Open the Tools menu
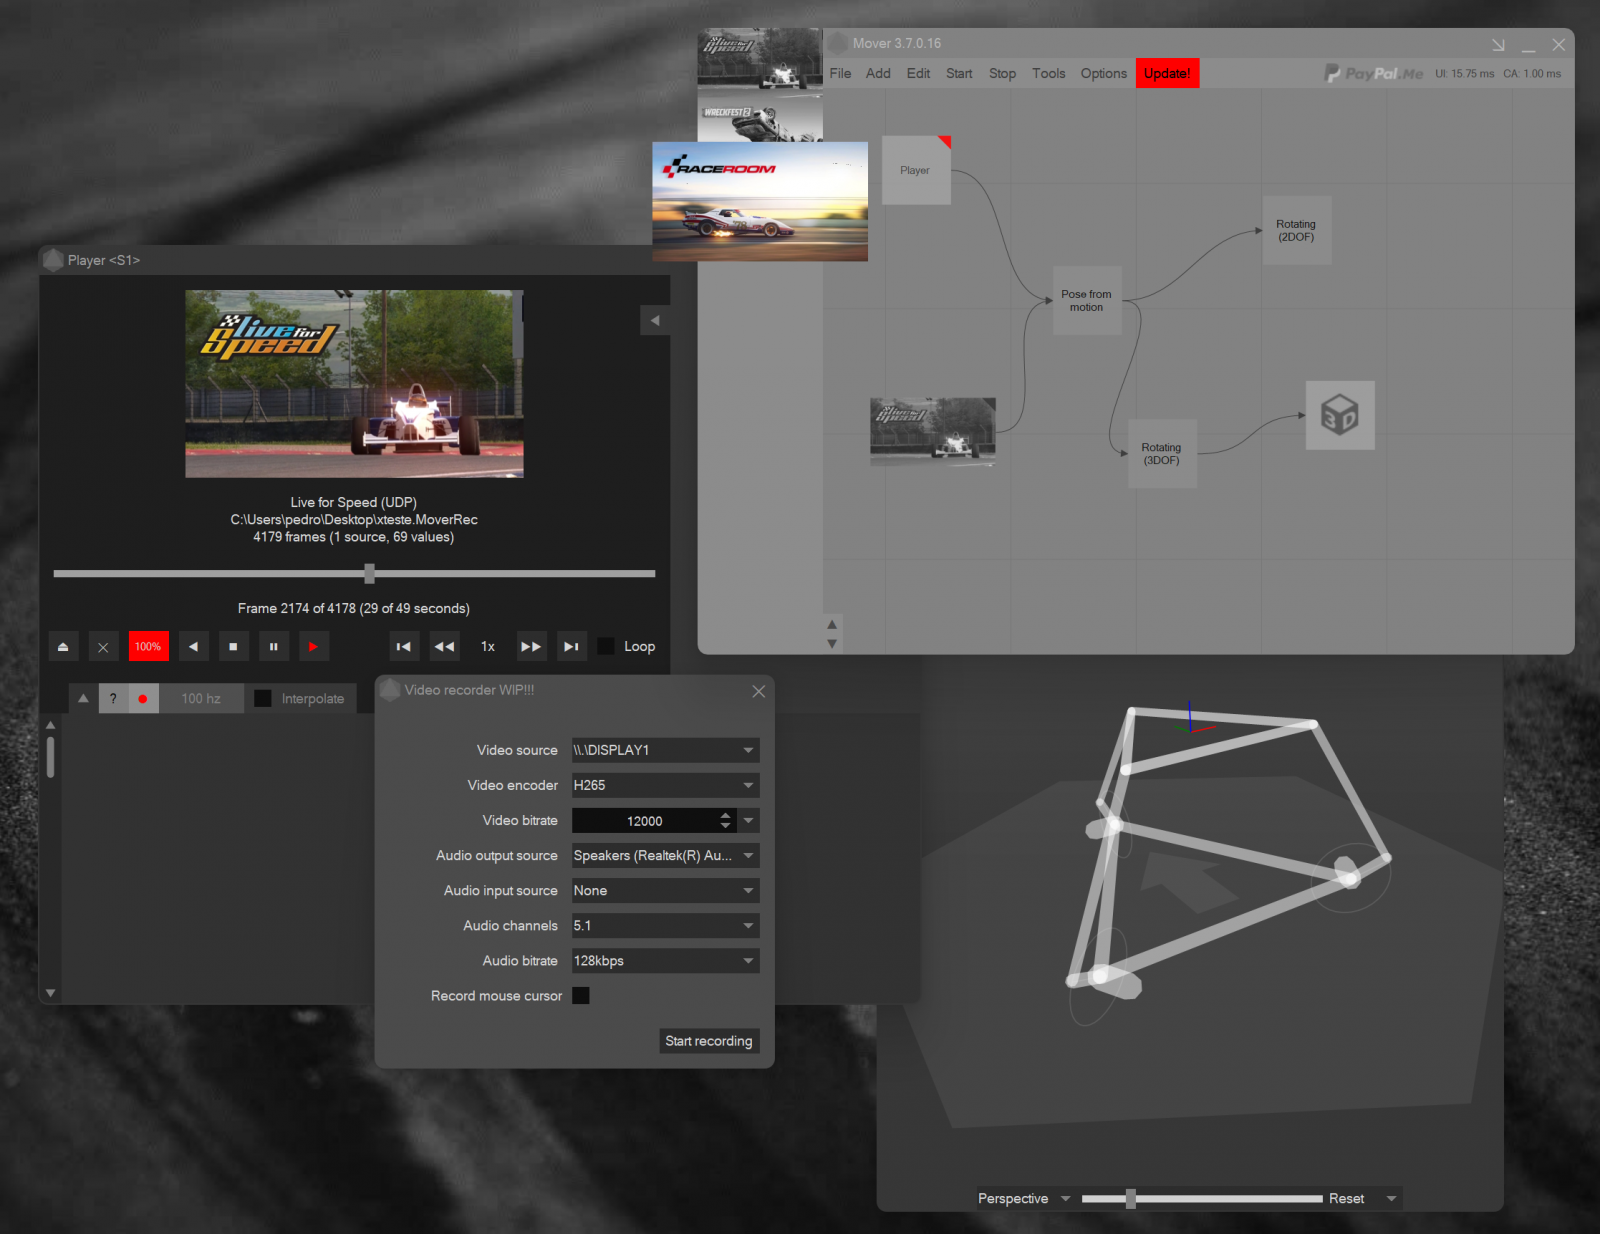The height and width of the screenshot is (1234, 1600). (x=1048, y=73)
